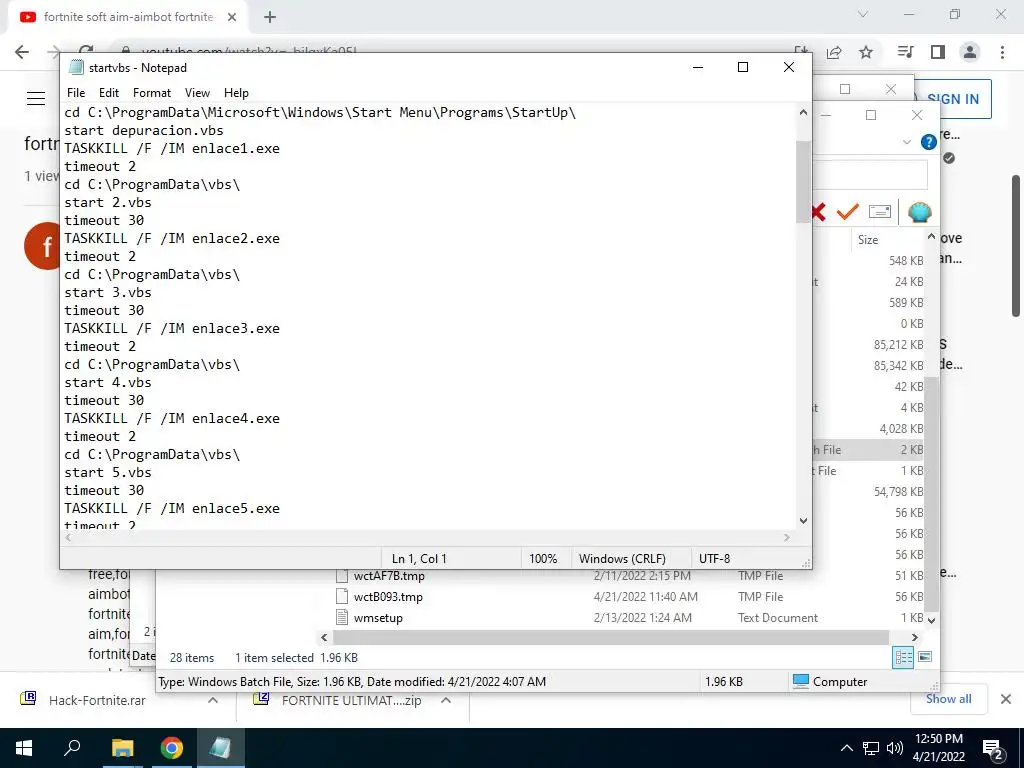
Task: Open the channel avatar with letter f
Action: (x=42, y=246)
